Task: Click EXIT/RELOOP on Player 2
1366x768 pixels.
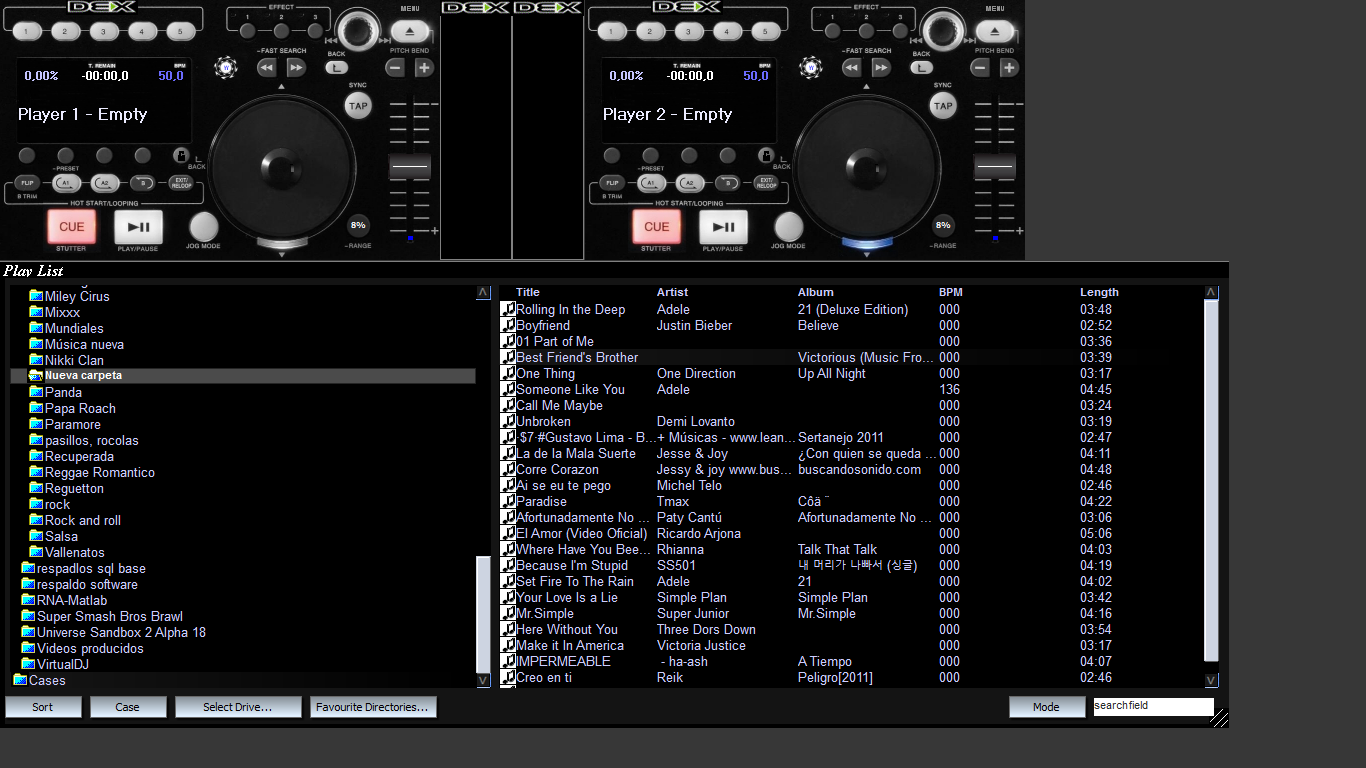Action: pyautogui.click(x=766, y=183)
